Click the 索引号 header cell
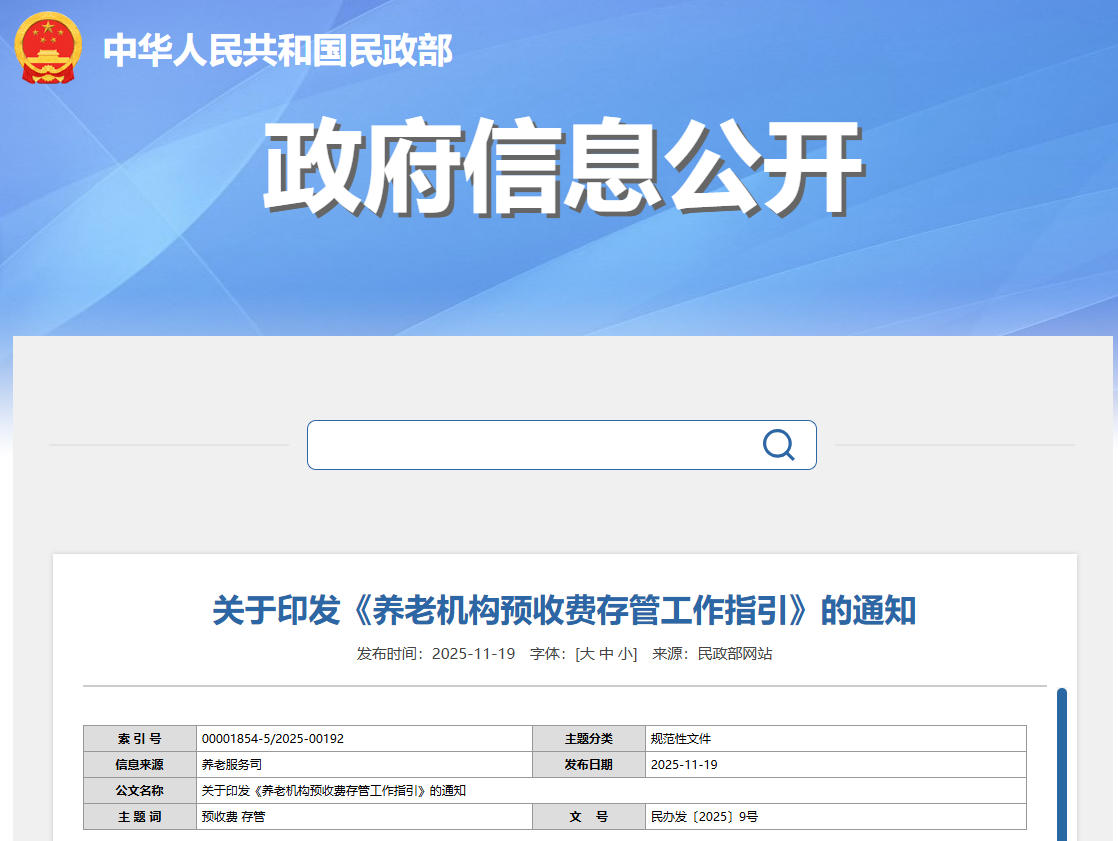The image size is (1118, 841). click(139, 739)
